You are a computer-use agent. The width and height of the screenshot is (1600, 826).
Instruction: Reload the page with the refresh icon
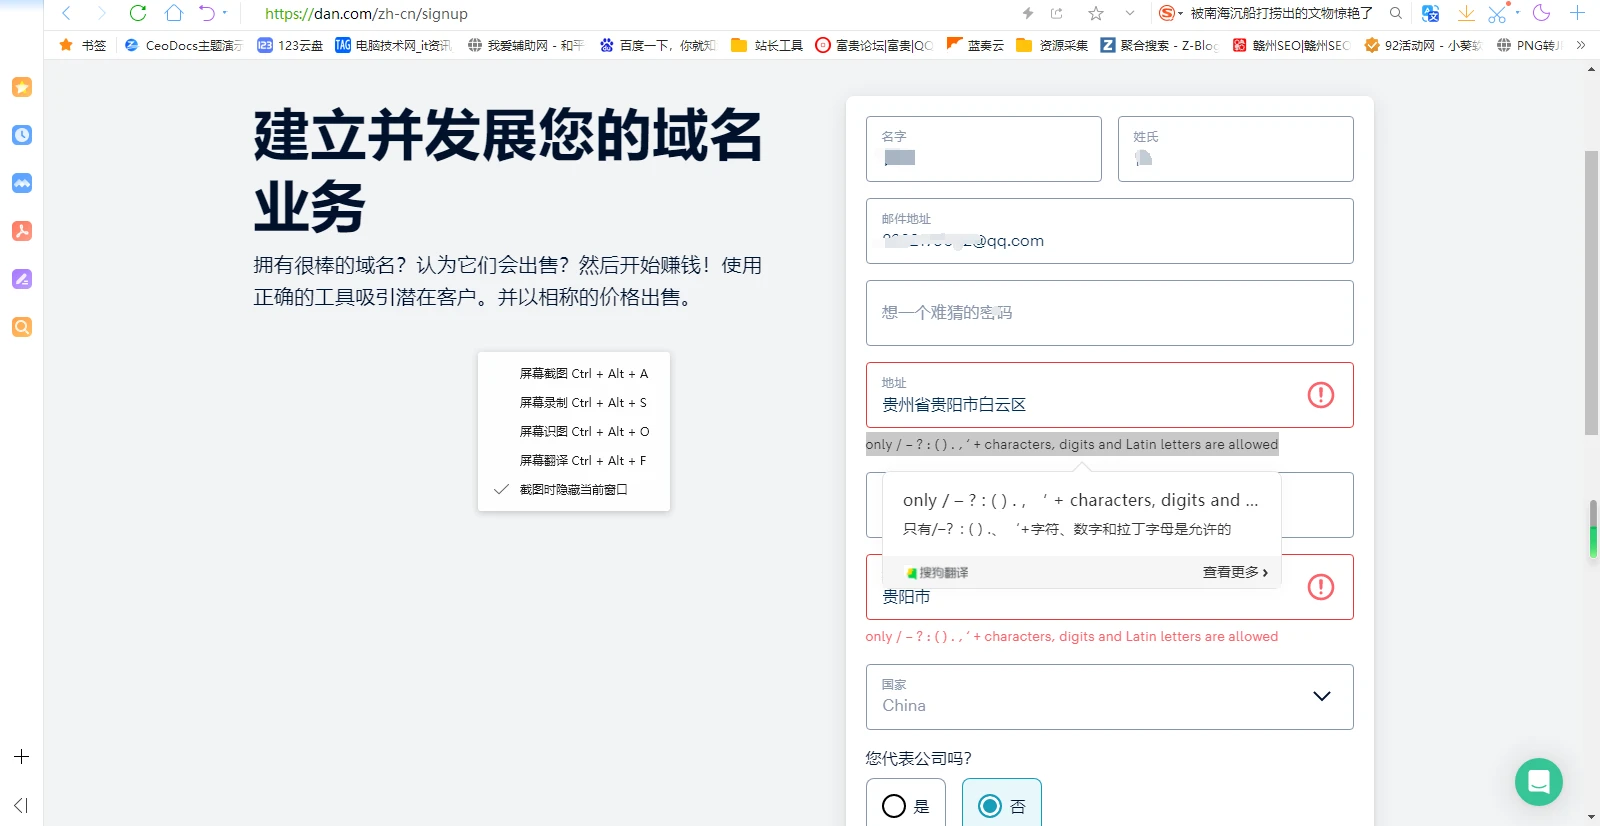point(138,13)
